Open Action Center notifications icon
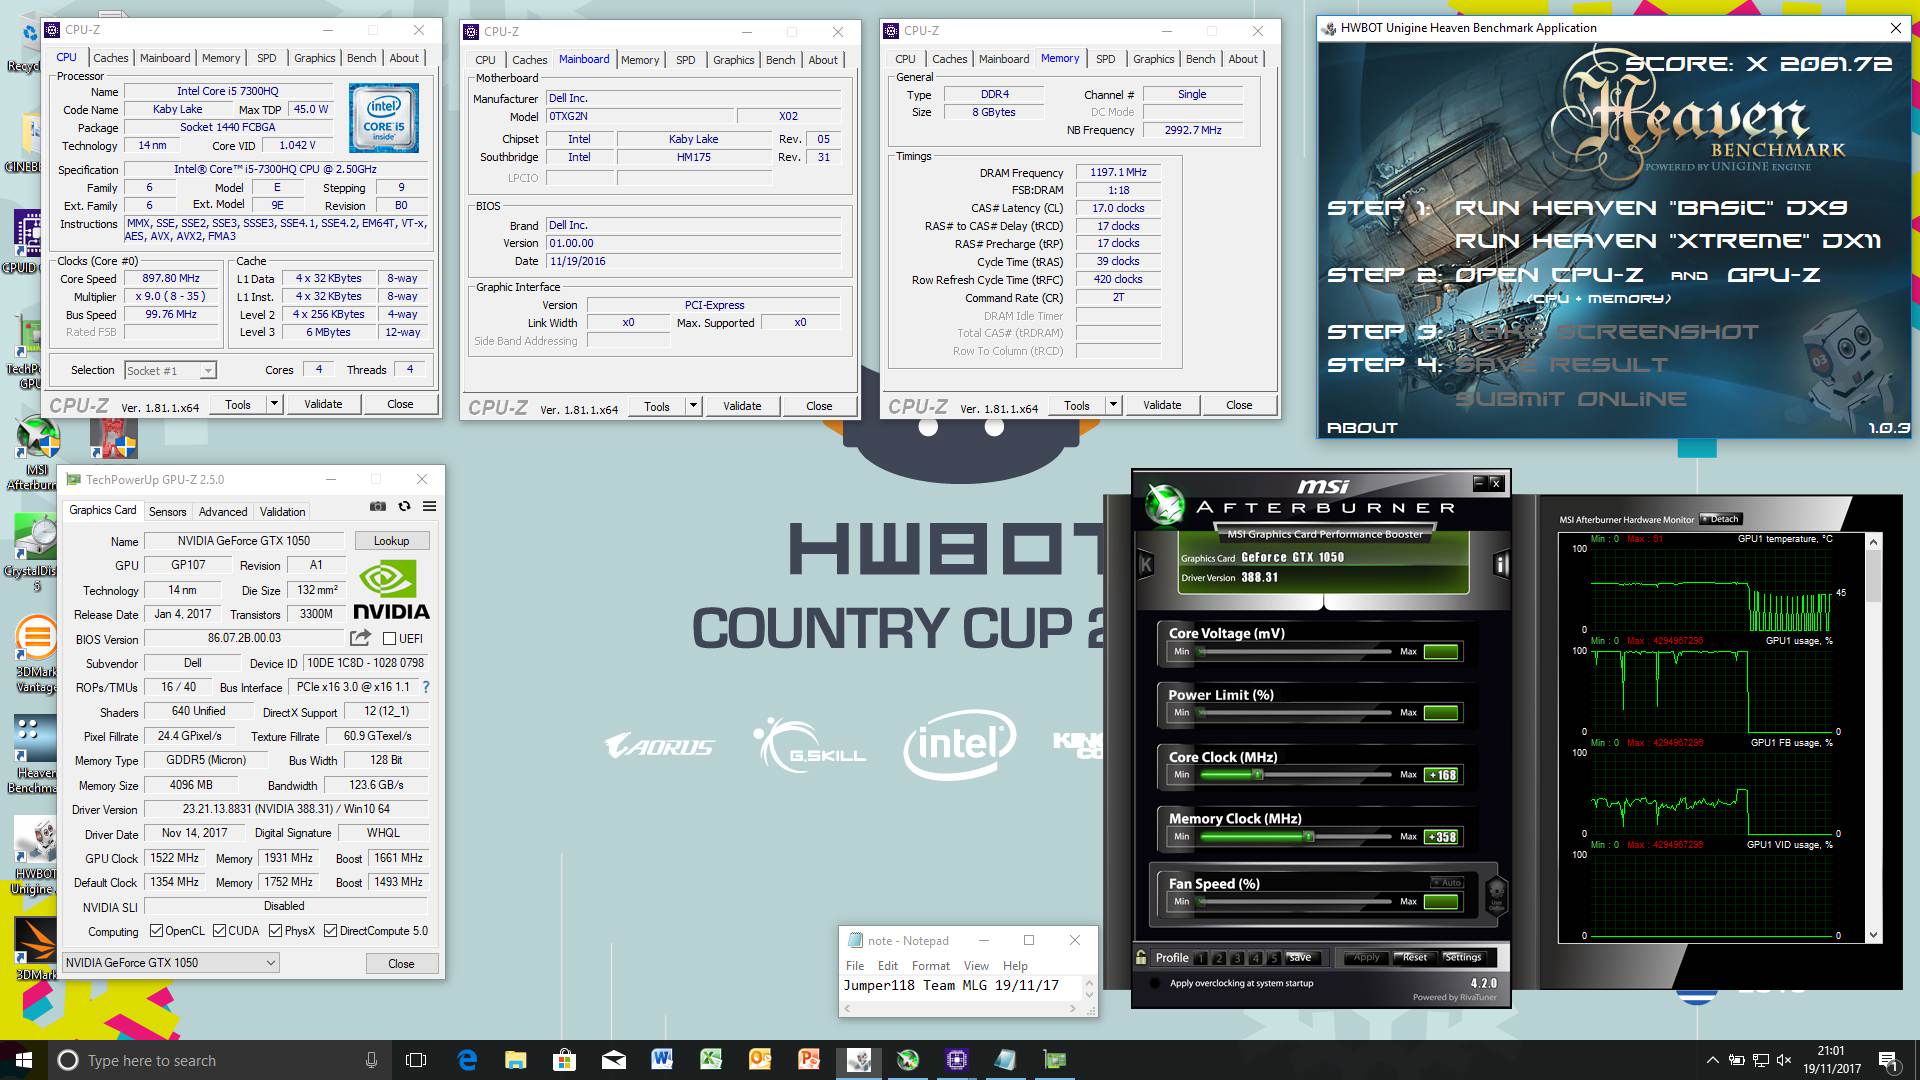The width and height of the screenshot is (1920, 1080). pyautogui.click(x=1888, y=1060)
